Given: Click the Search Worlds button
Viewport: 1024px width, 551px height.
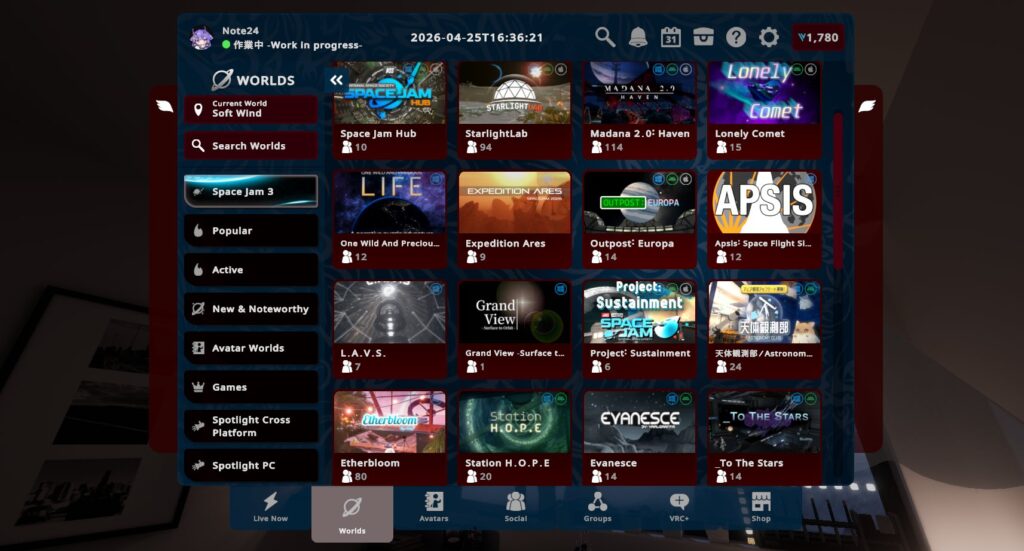Looking at the screenshot, I should [x=251, y=146].
